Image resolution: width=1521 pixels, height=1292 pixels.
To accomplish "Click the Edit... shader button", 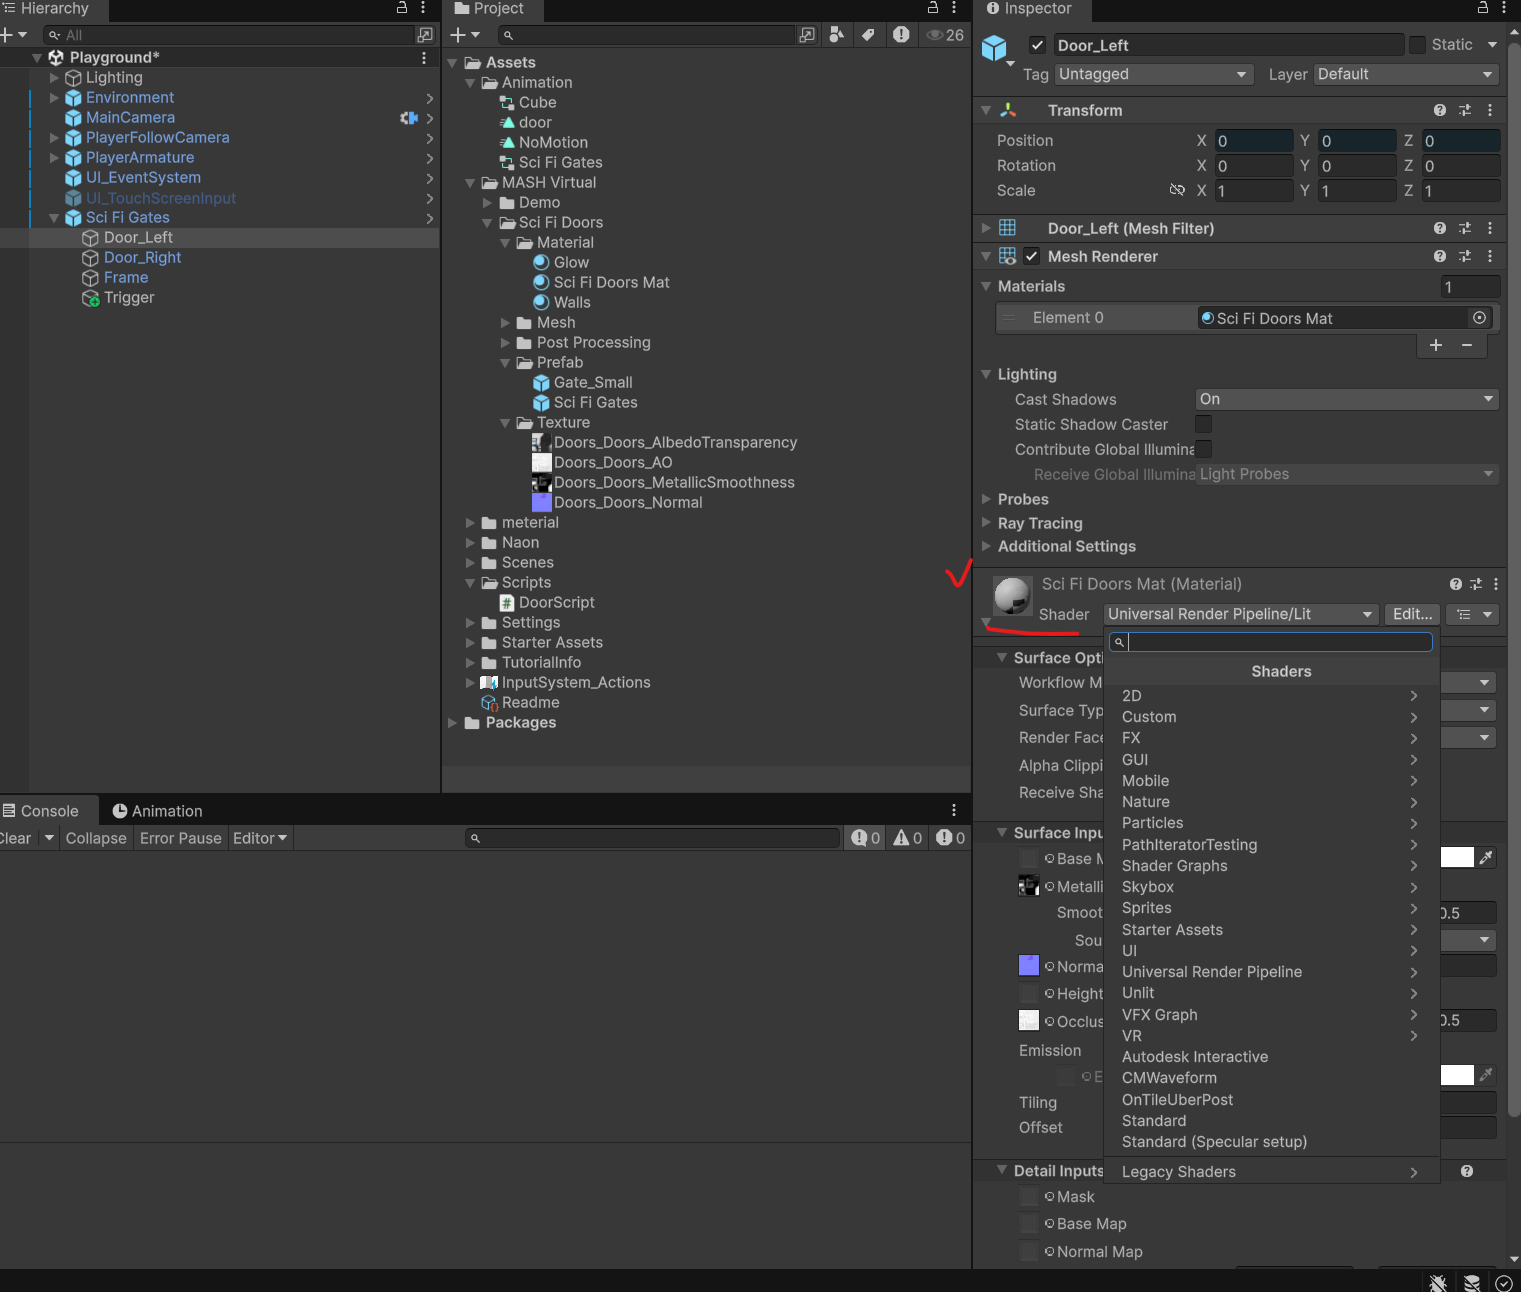I will coord(1412,614).
